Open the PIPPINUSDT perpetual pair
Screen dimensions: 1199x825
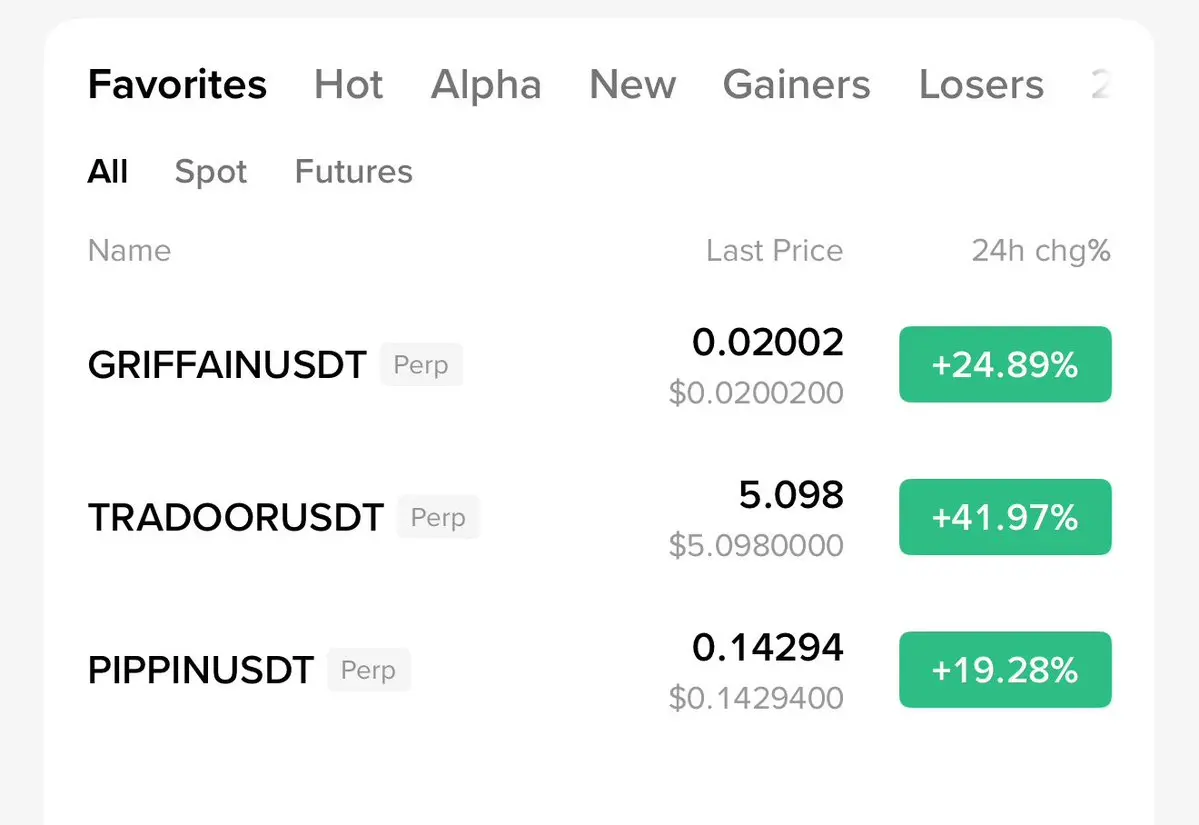(201, 670)
